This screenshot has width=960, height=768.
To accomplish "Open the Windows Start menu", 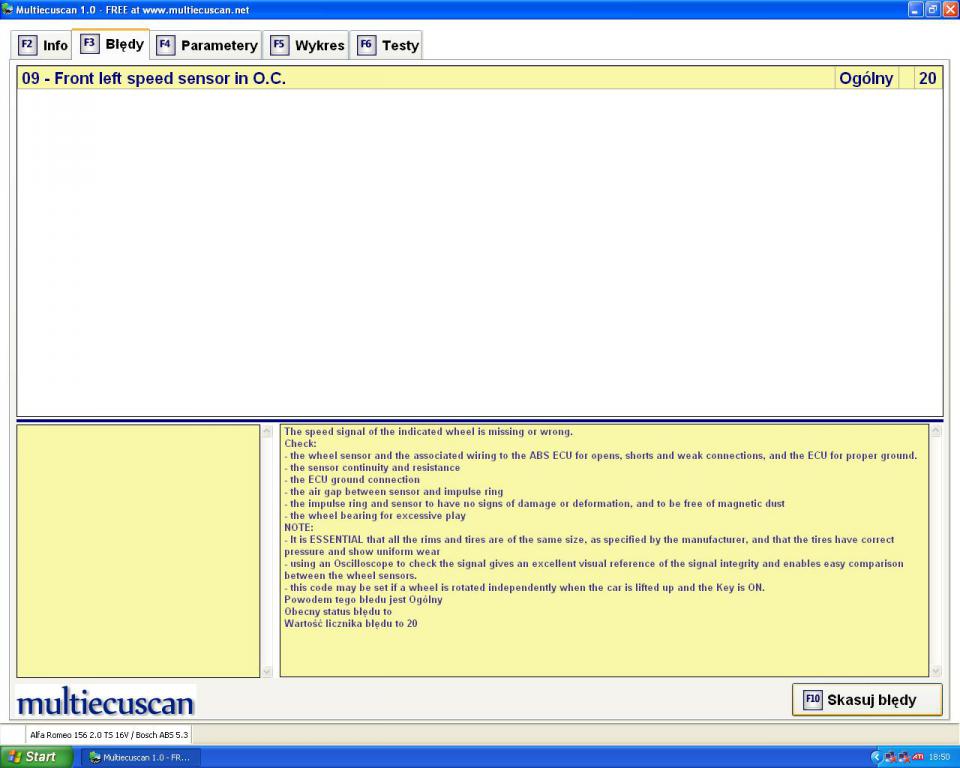I will click(x=36, y=757).
